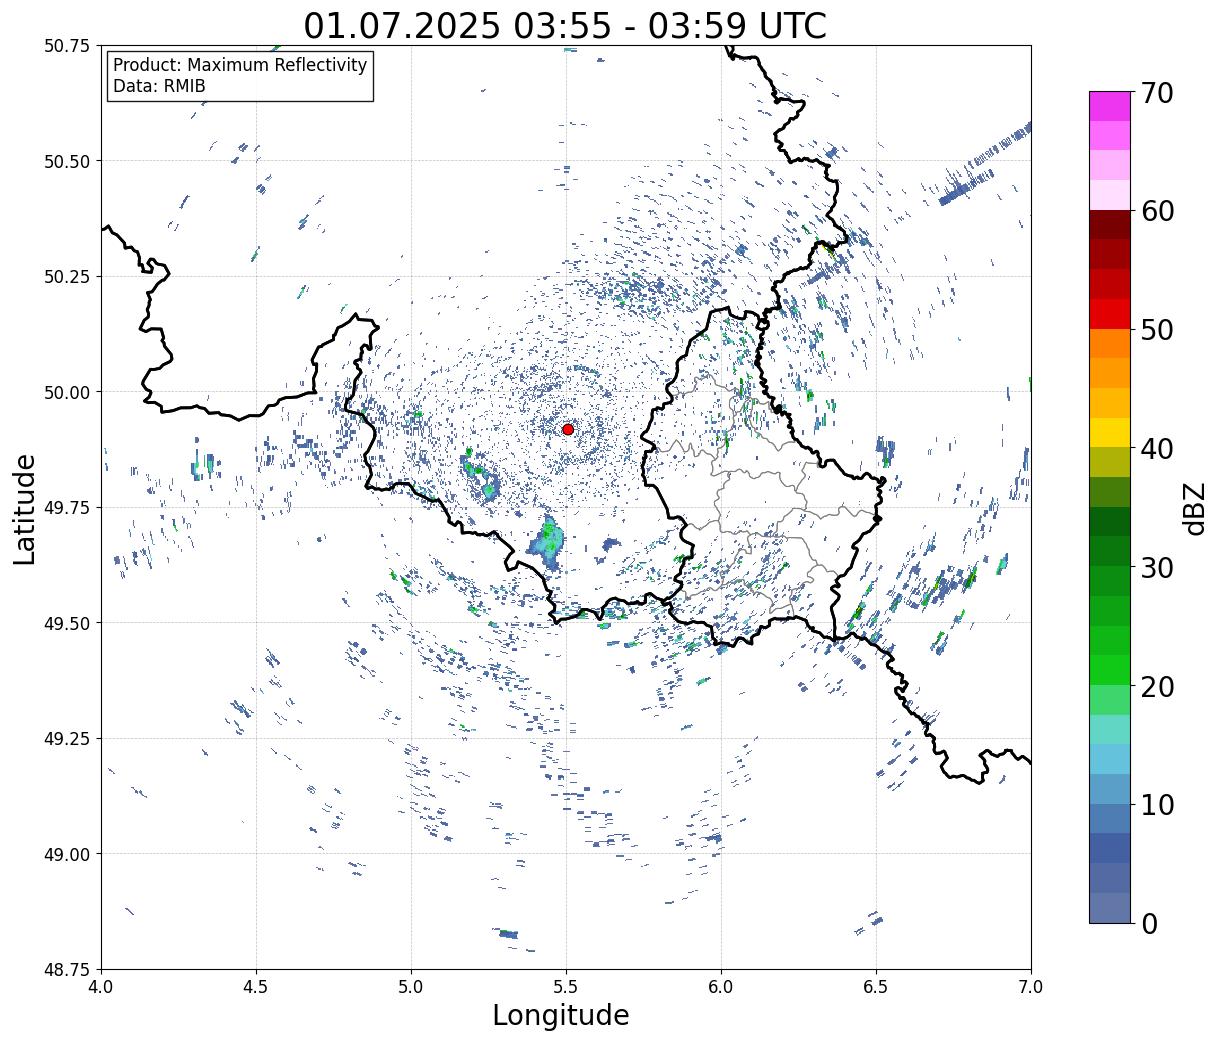Click the 'dBZ' colorbar label
The image size is (1219, 1040).
pos(1194,508)
